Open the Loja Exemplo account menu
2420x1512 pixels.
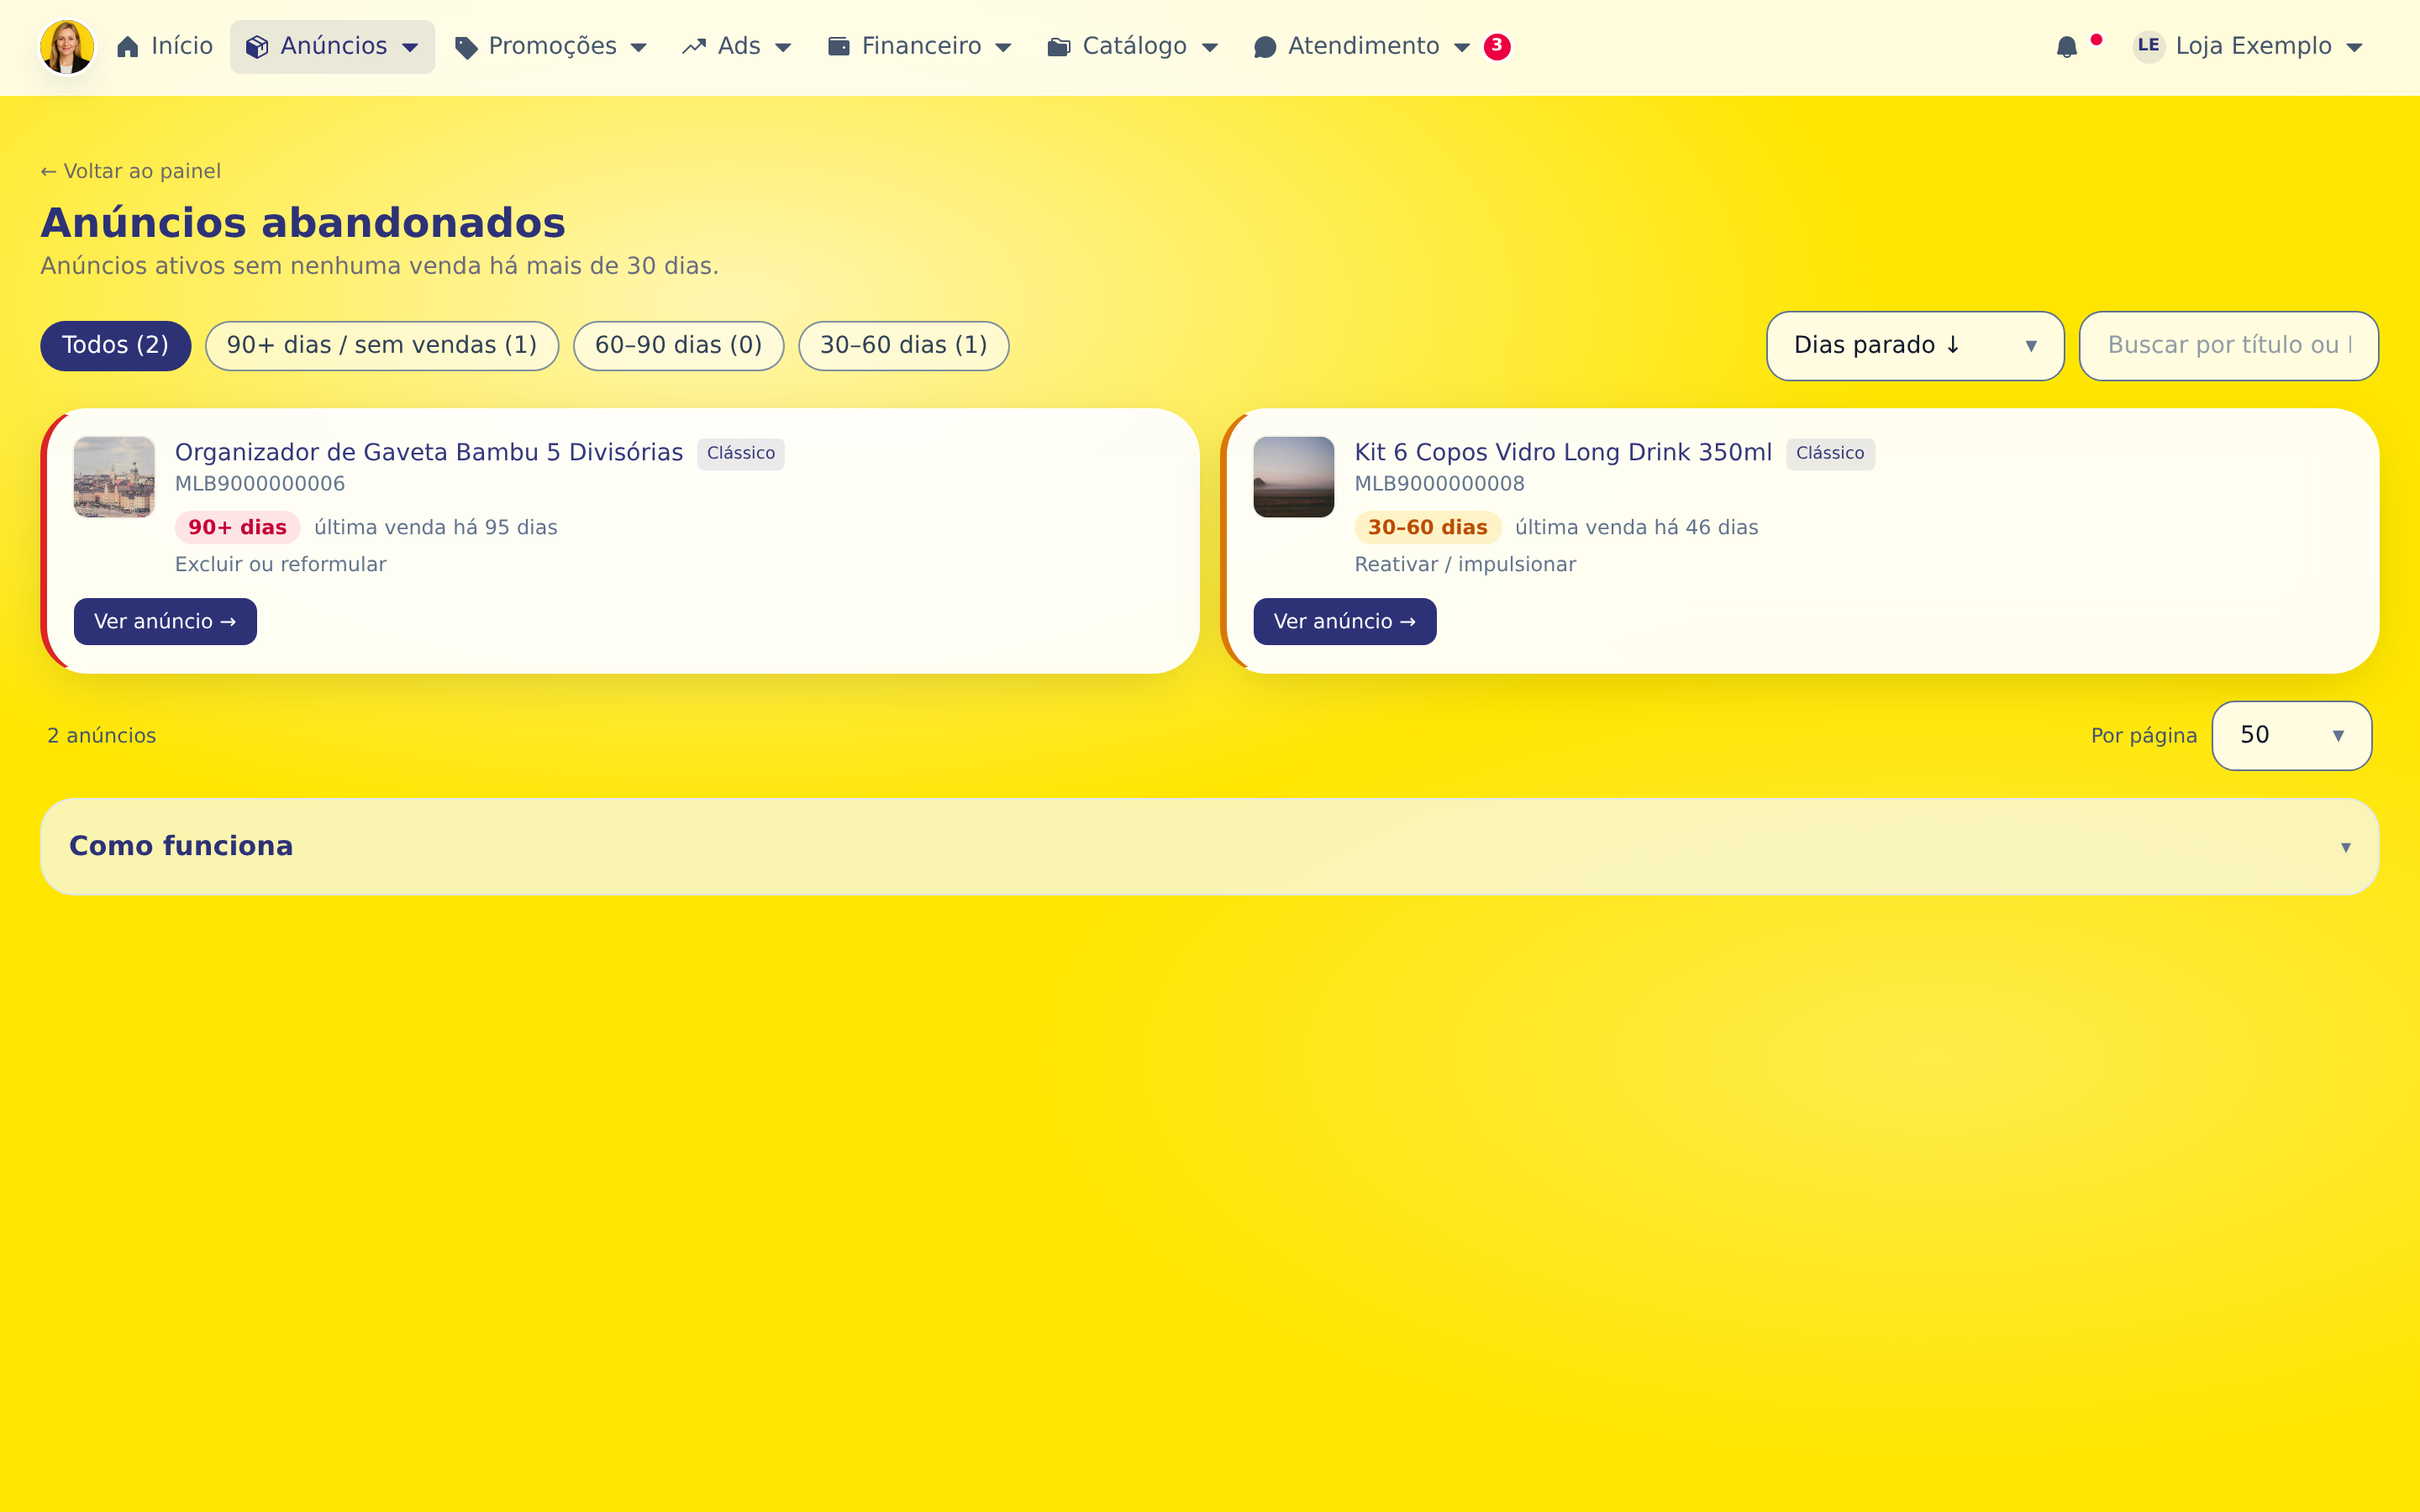pos(2249,47)
